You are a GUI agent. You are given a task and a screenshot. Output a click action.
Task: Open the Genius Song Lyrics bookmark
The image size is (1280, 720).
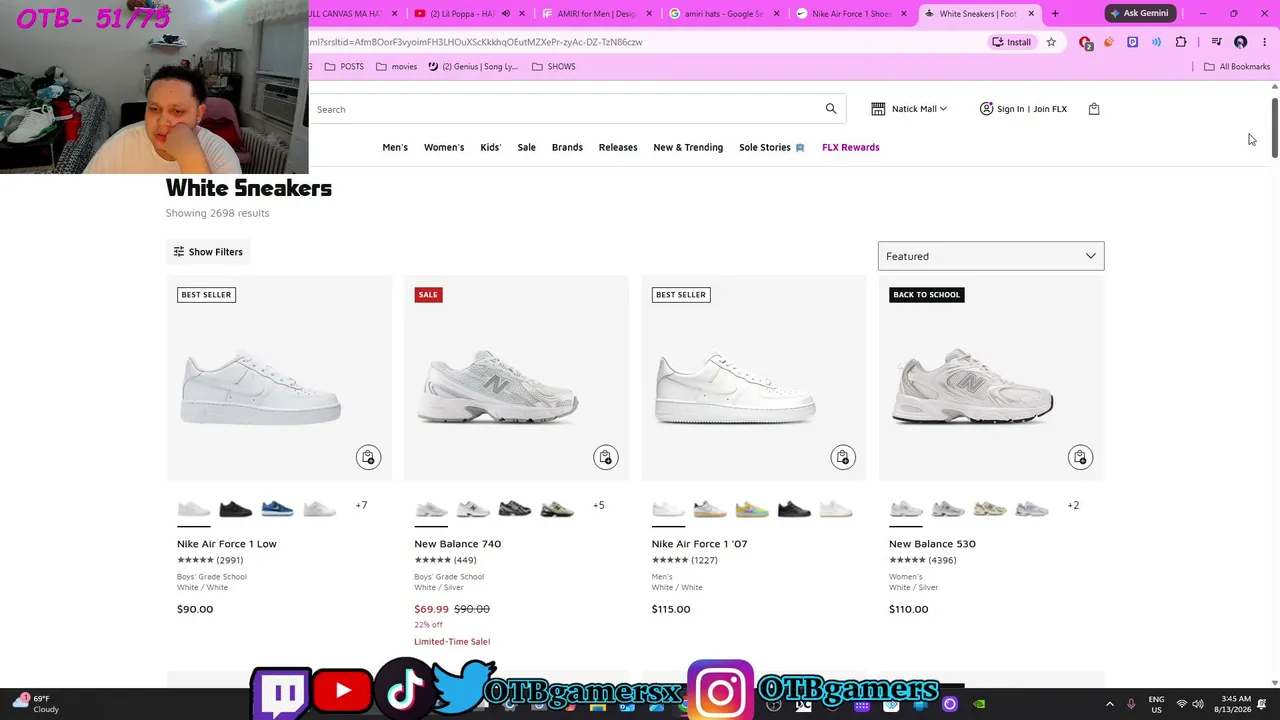tap(473, 67)
